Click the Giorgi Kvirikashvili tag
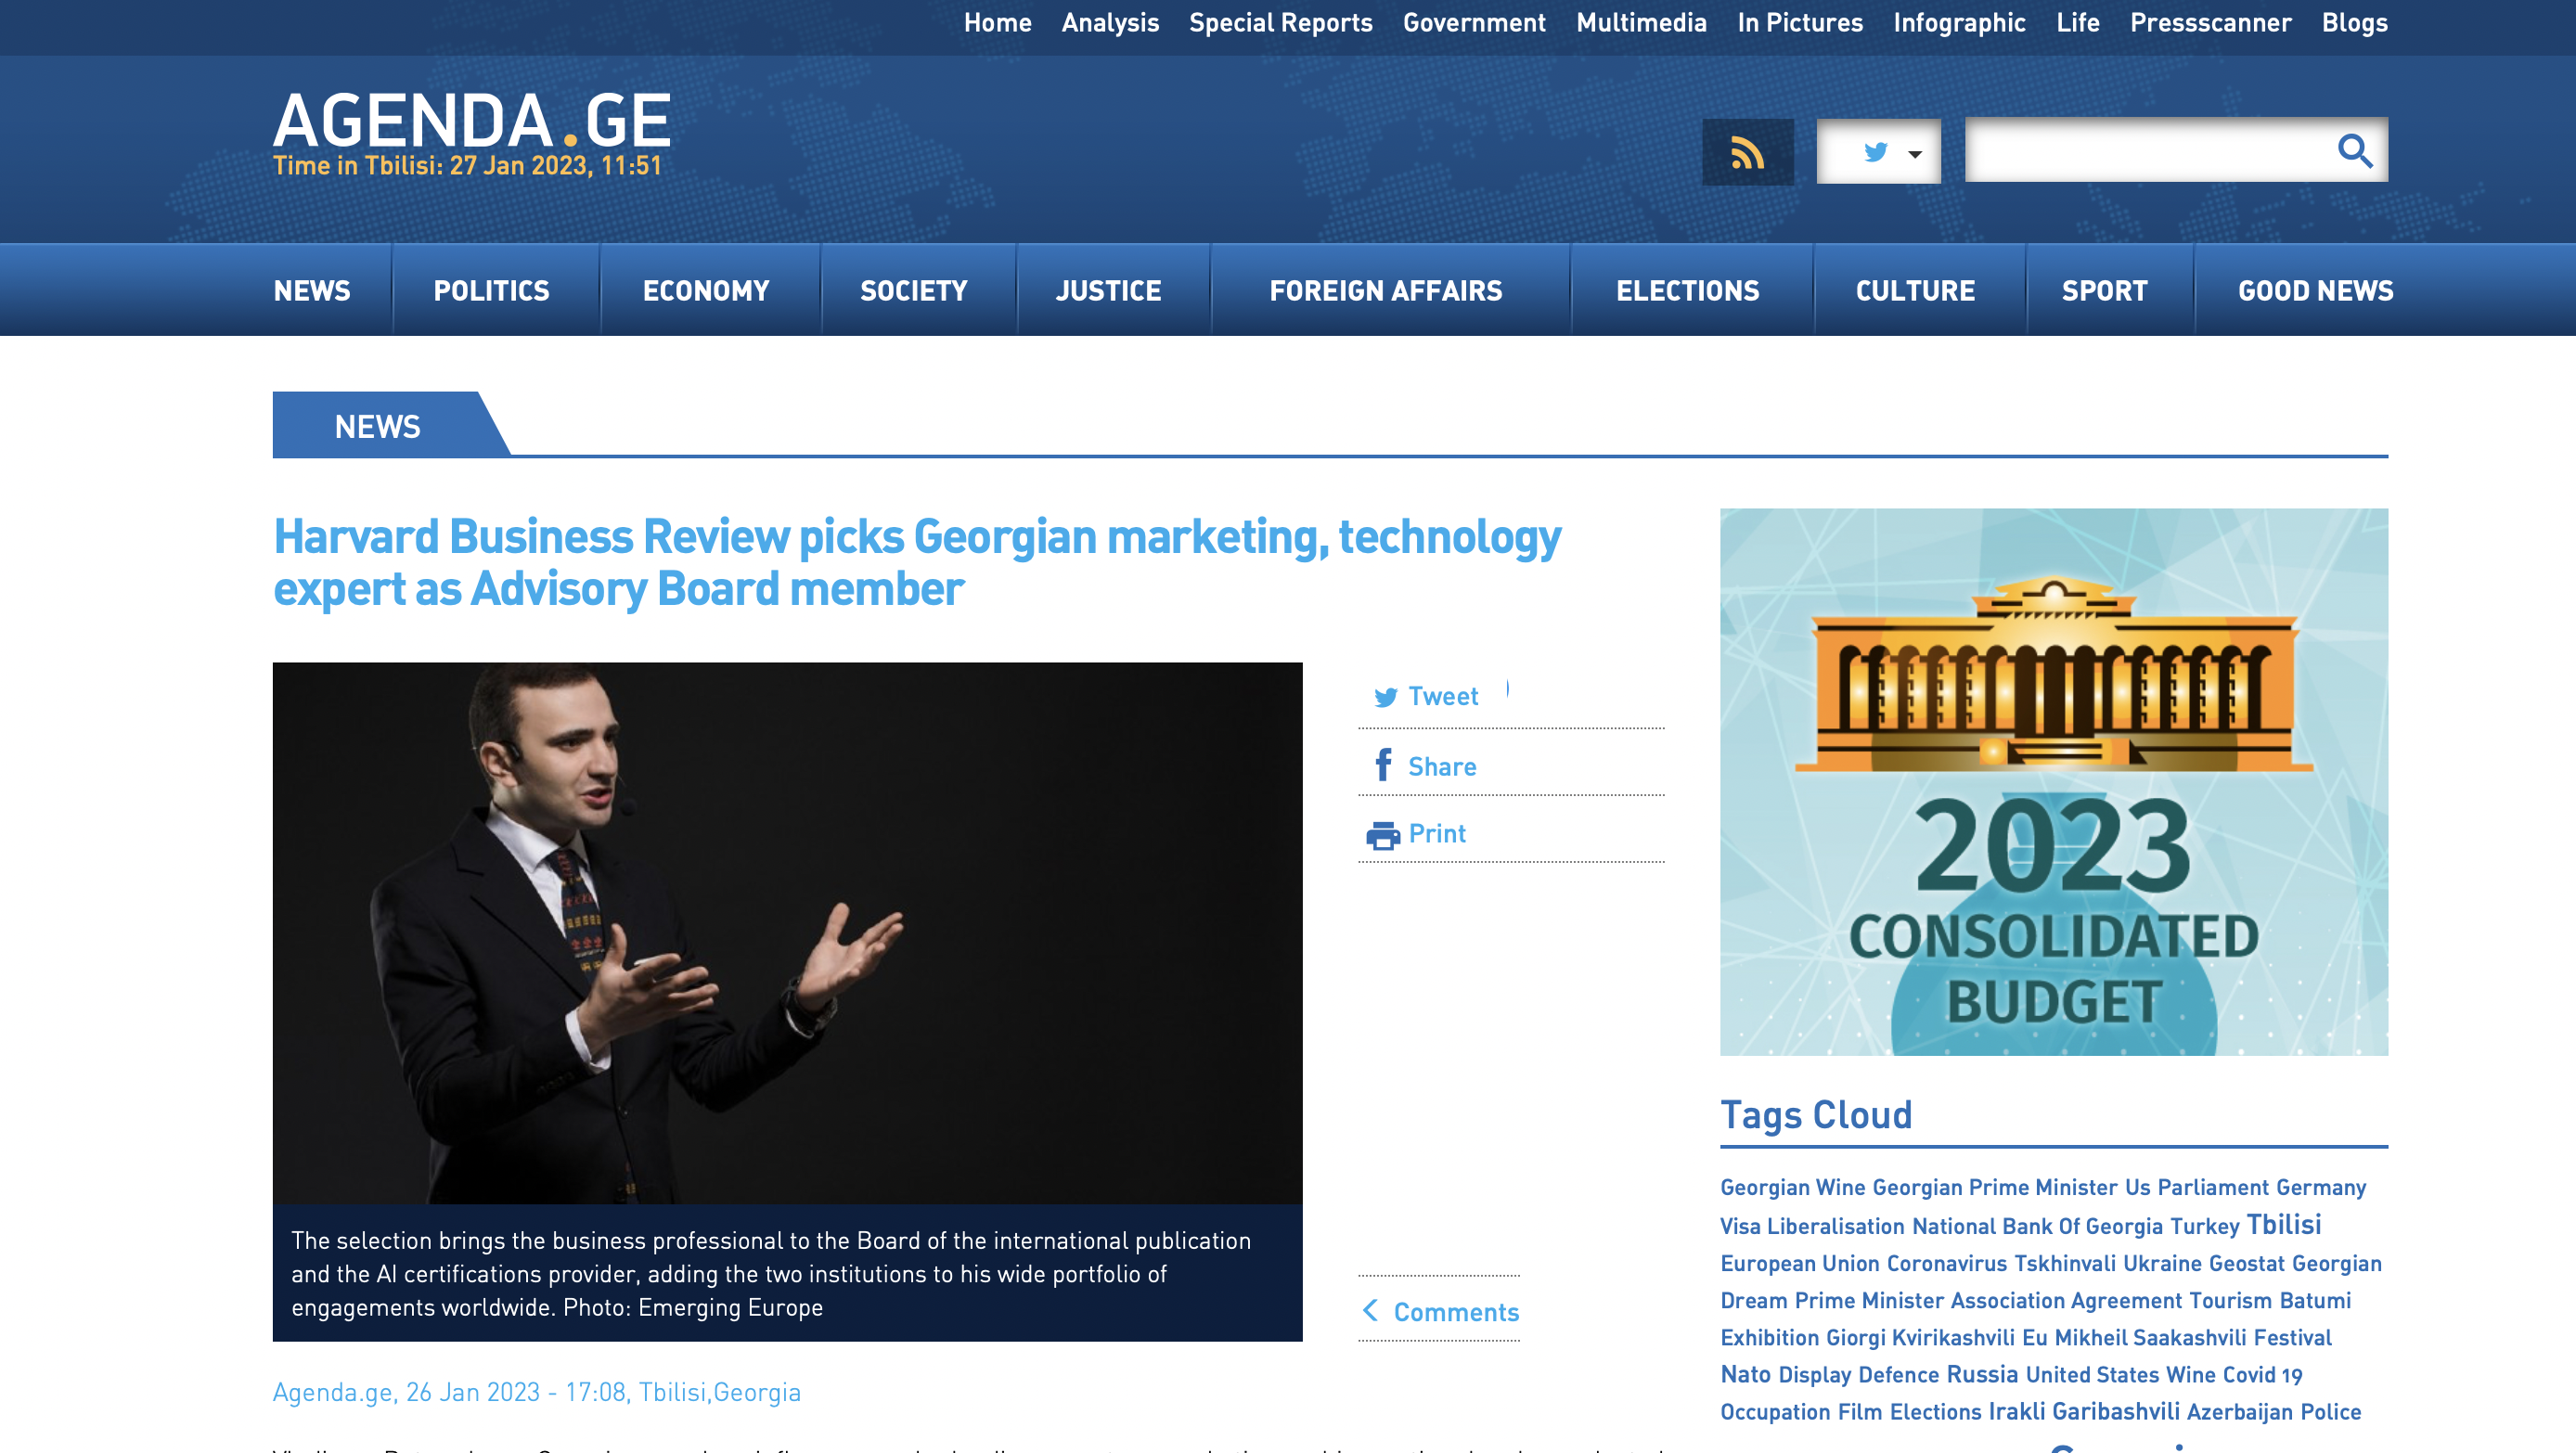Screen dimensions: 2576x1453 1920,1337
